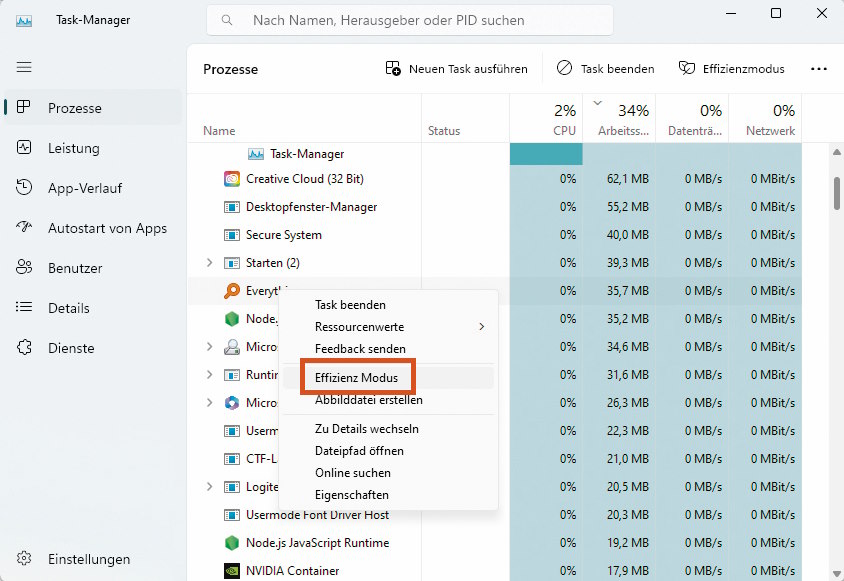This screenshot has width=844, height=581.
Task: Expand the Logite process group
Action: click(x=209, y=487)
